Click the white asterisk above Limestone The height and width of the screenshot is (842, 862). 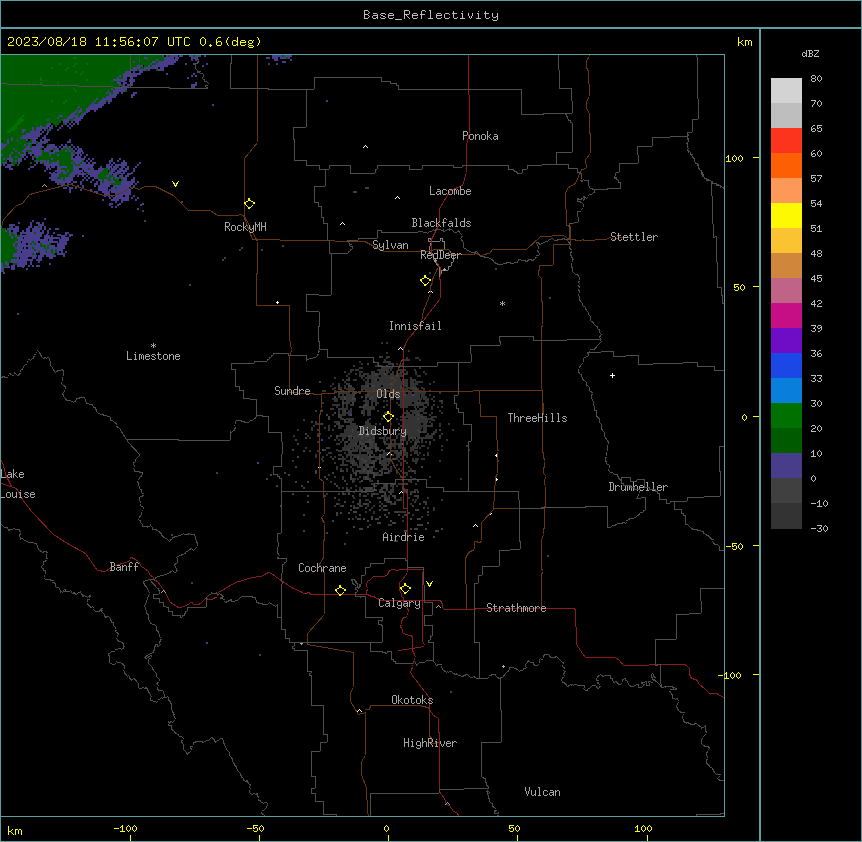click(153, 346)
